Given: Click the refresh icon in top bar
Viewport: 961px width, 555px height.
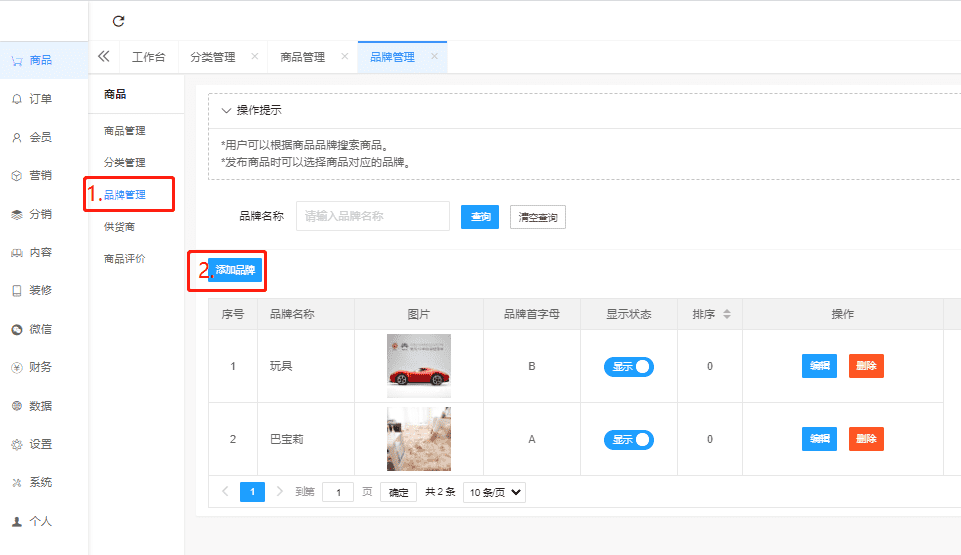Looking at the screenshot, I should click(118, 21).
